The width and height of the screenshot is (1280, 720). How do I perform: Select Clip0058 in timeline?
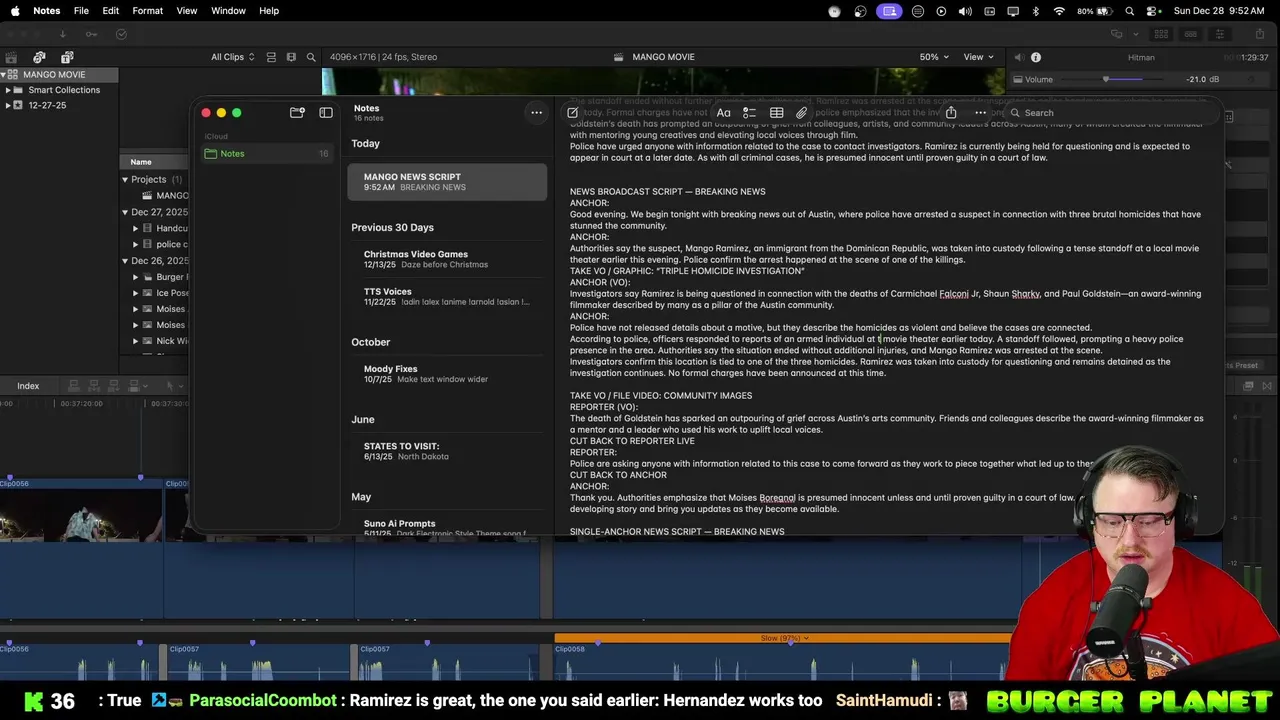pyautogui.click(x=782, y=662)
